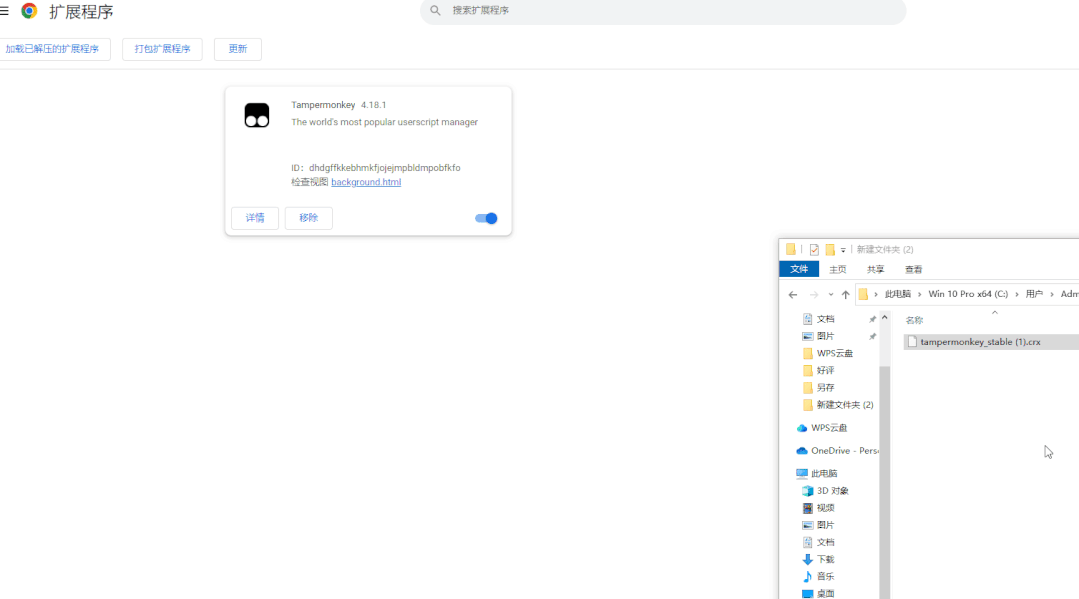Open the recent locations dropdown arrow
Image resolution: width=1079 pixels, height=599 pixels.
pyautogui.click(x=830, y=295)
